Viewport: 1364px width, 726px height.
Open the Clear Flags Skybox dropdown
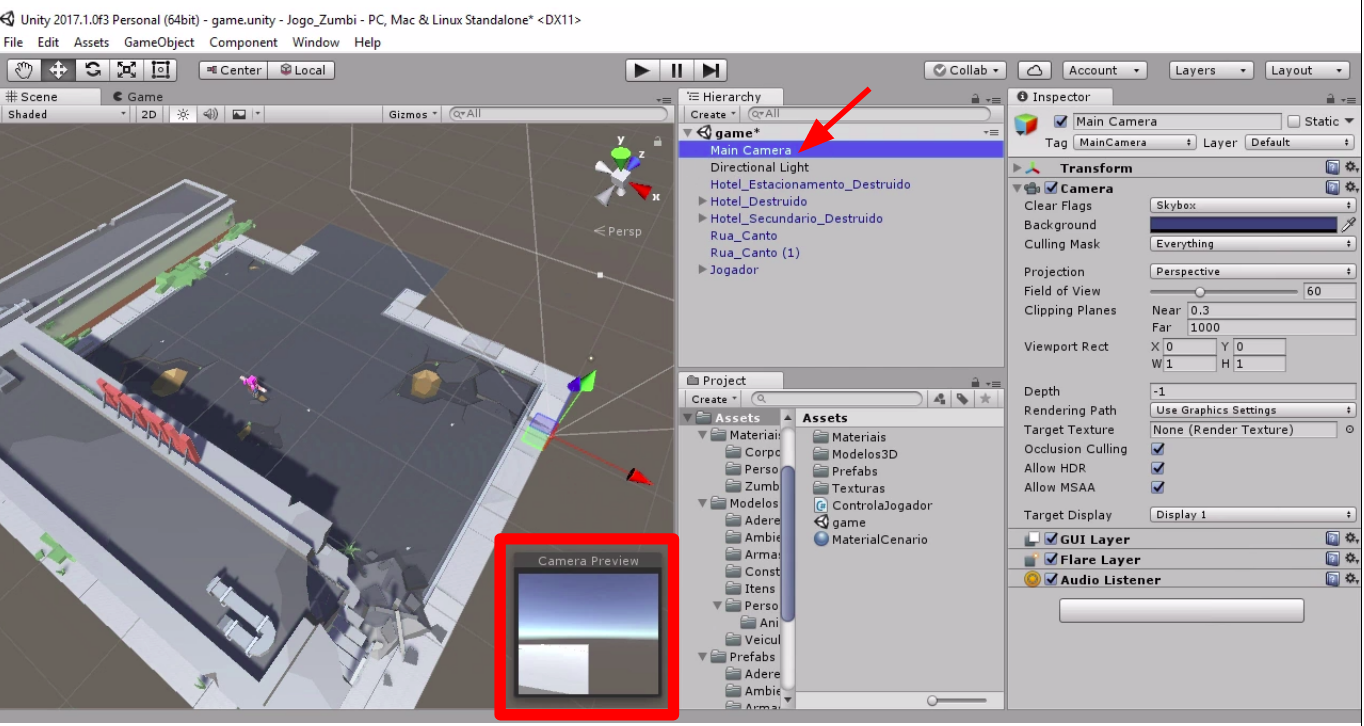coord(1253,205)
